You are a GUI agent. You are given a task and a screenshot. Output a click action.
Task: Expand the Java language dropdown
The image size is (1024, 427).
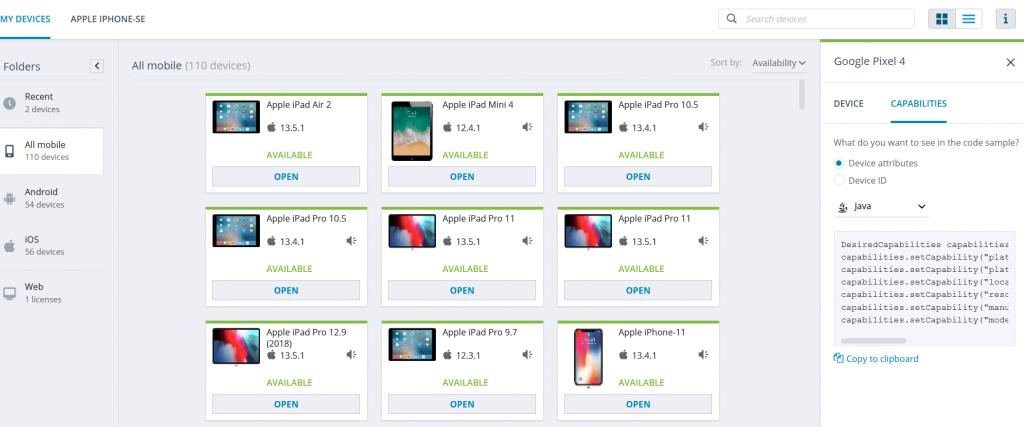882,207
